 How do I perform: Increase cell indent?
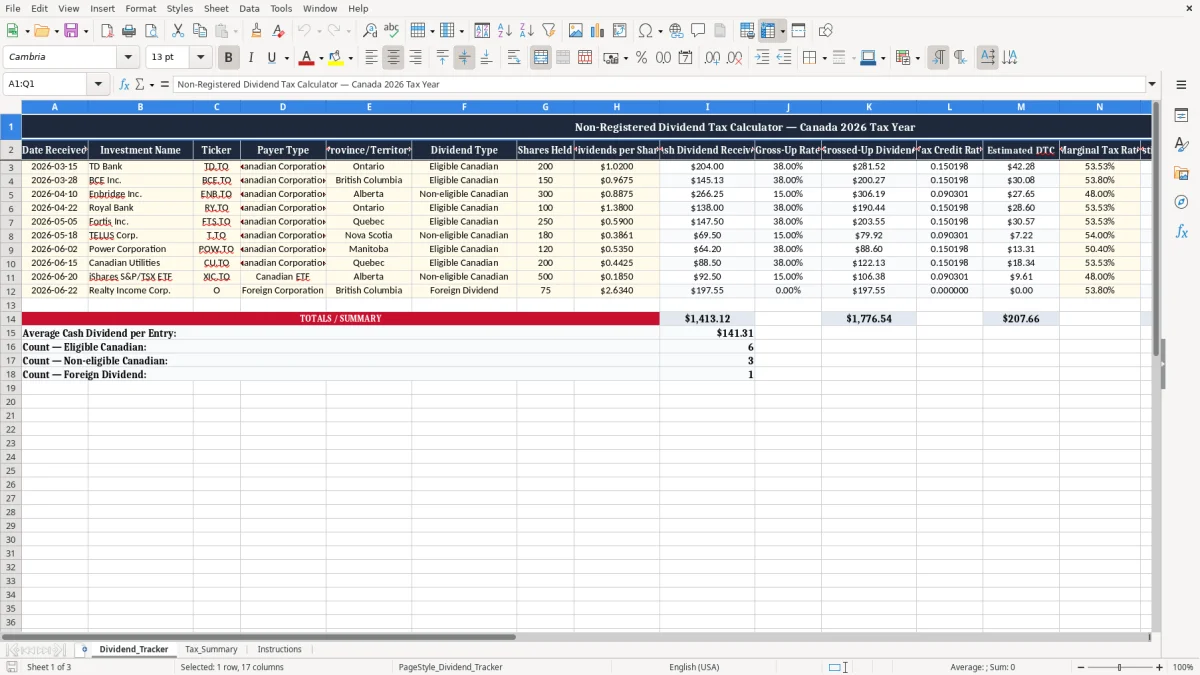762,58
